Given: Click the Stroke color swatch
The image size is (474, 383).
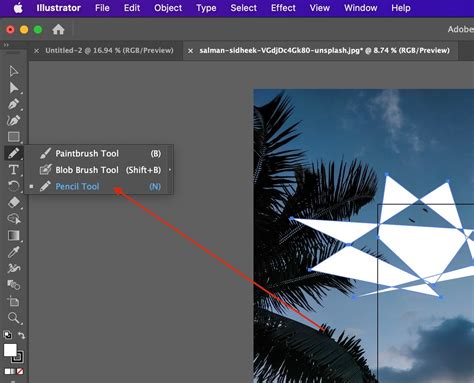Looking at the screenshot, I should pos(19,358).
